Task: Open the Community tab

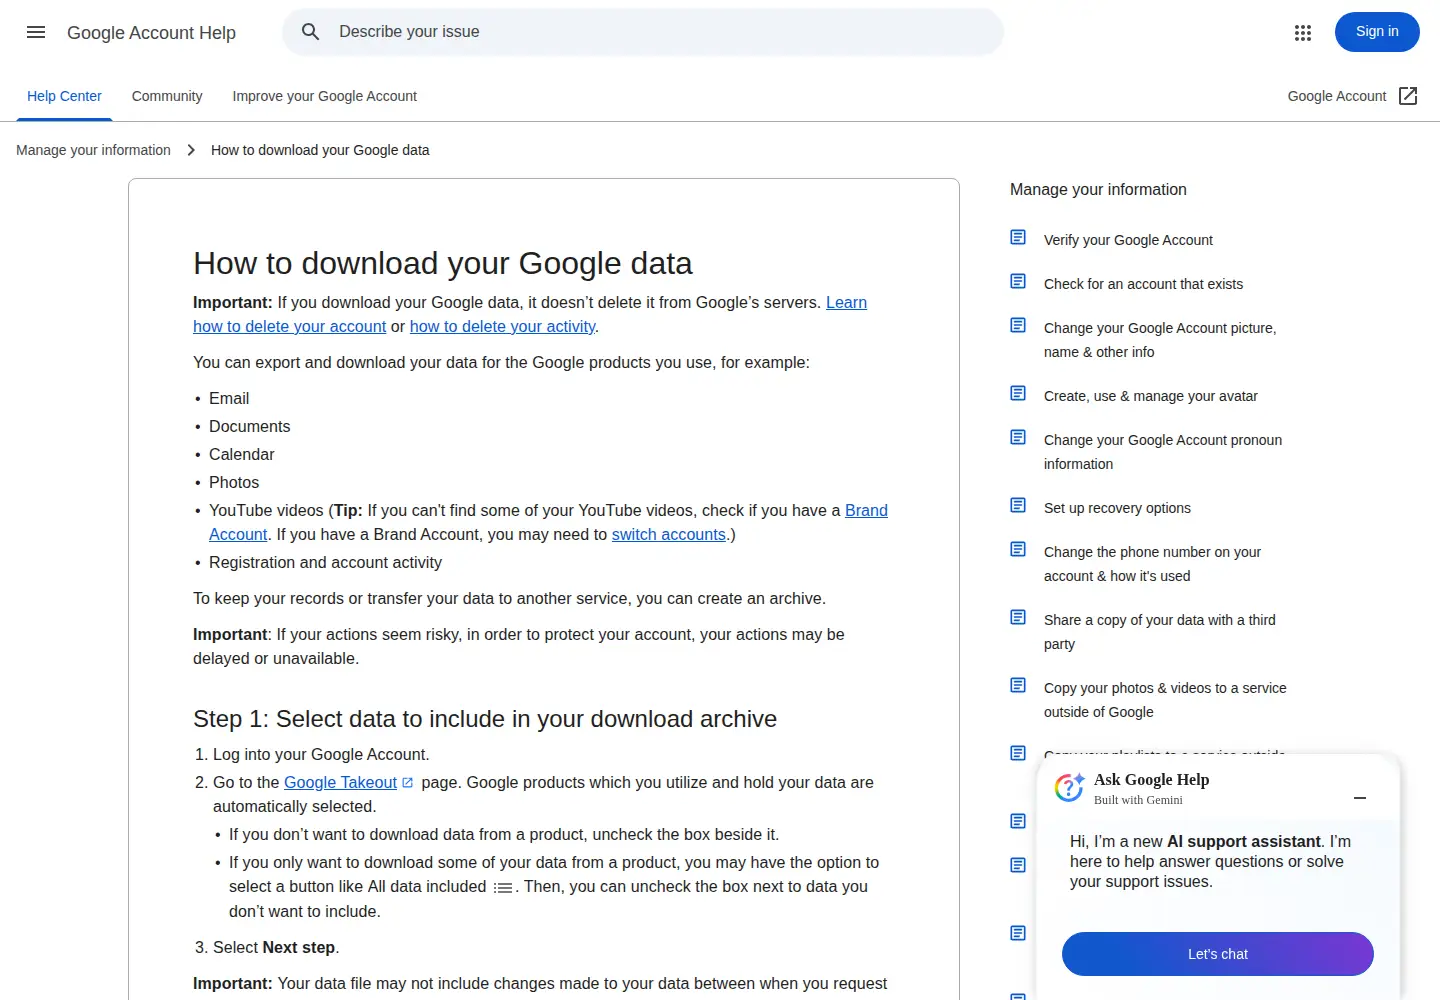Action: (167, 96)
